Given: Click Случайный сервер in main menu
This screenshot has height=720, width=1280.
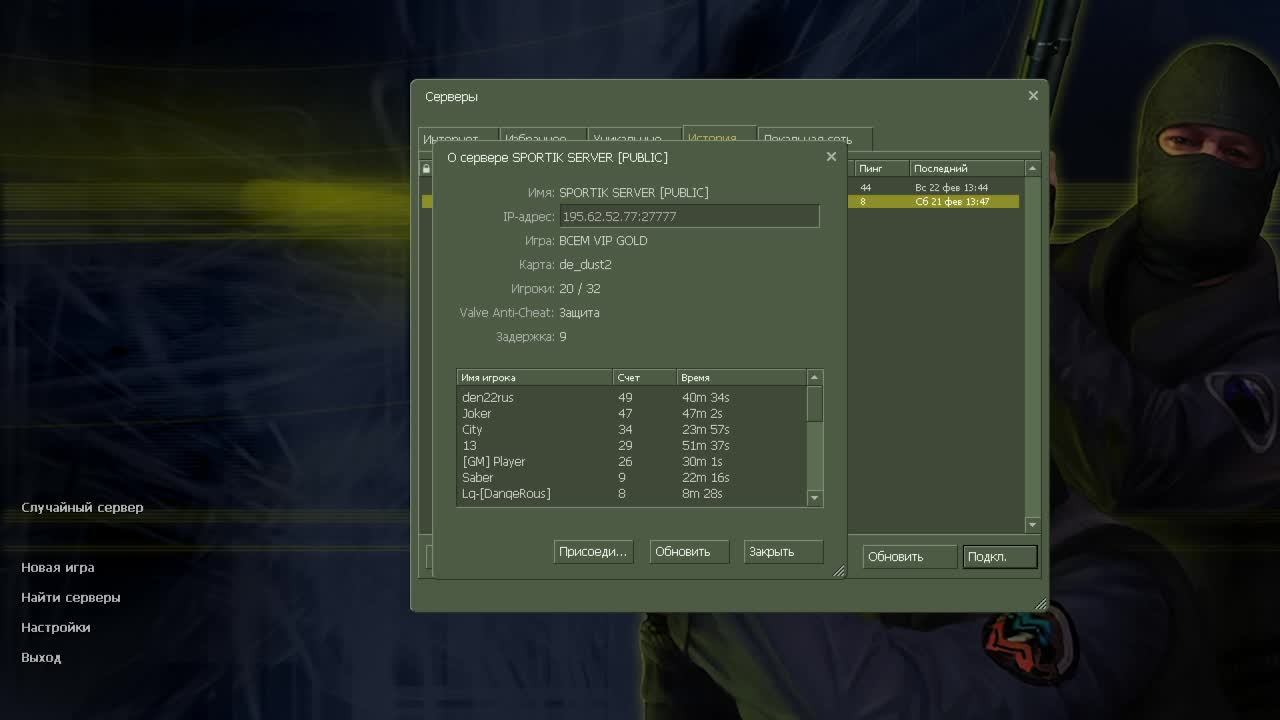Looking at the screenshot, I should tap(82, 507).
